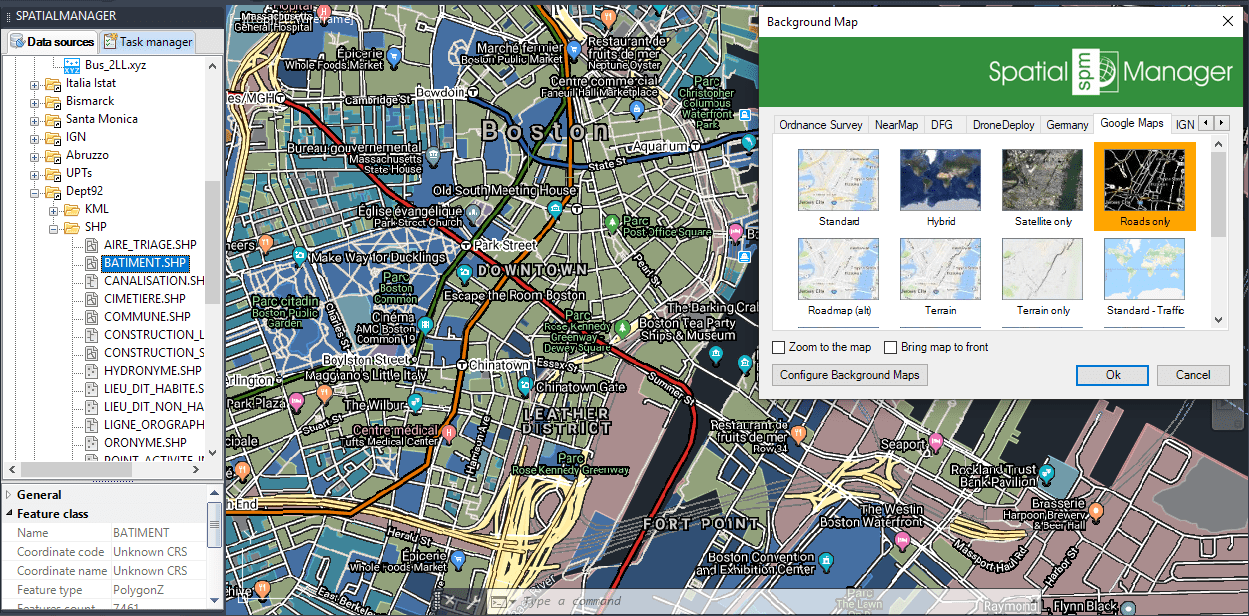Click the LIEU_DIT_NON_HA point layer icon
The image size is (1249, 616).
click(91, 407)
